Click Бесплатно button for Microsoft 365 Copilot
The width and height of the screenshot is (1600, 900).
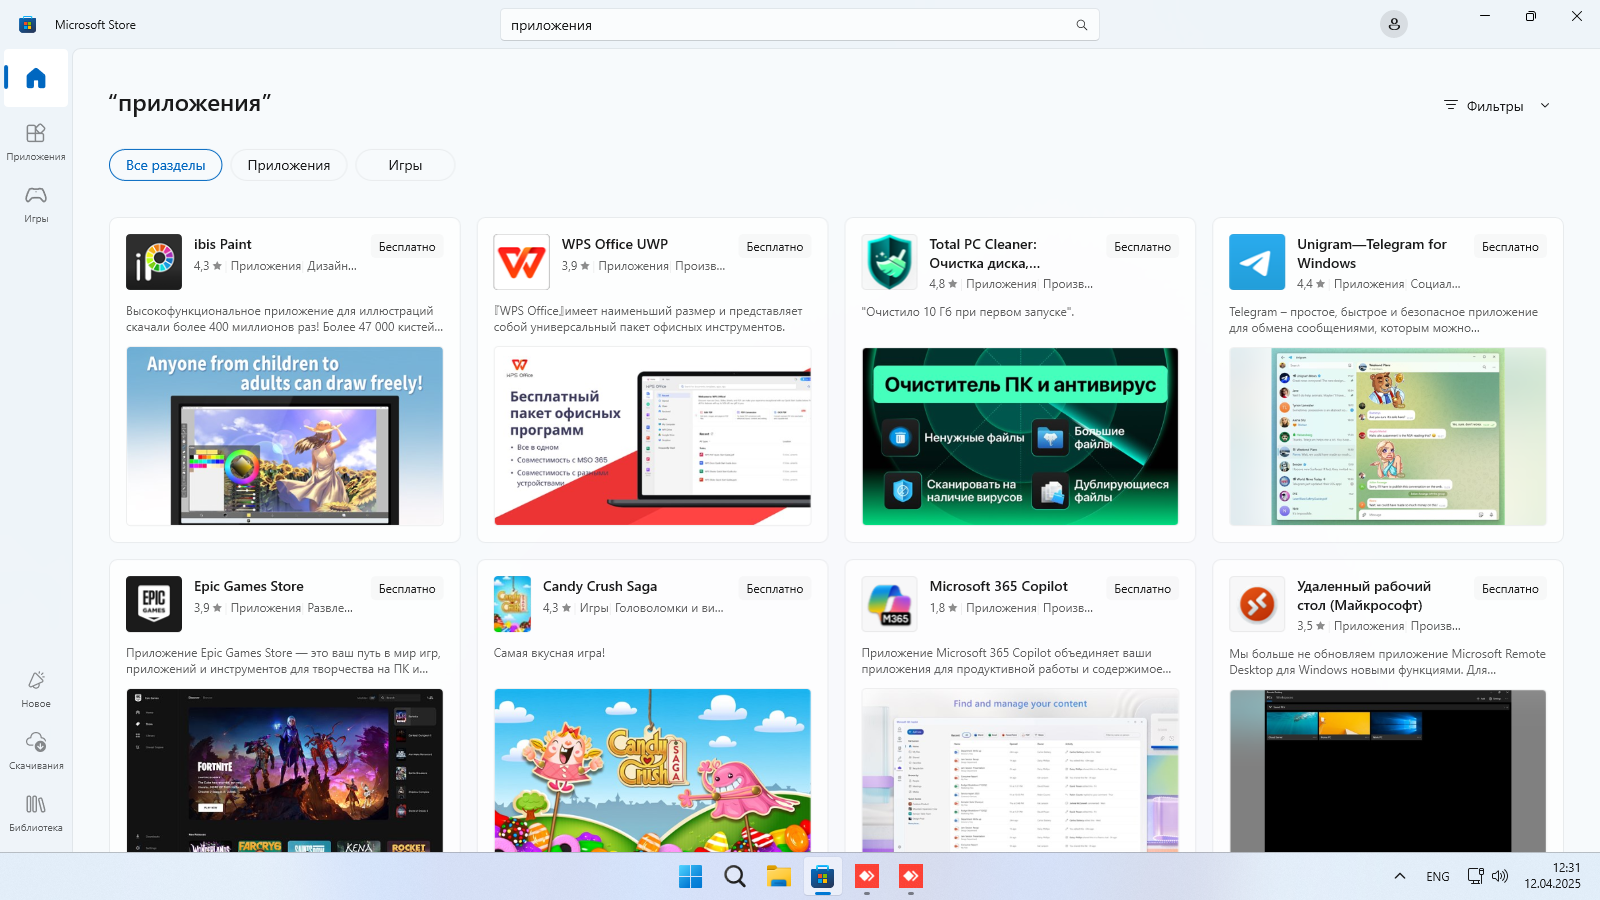point(1143,589)
